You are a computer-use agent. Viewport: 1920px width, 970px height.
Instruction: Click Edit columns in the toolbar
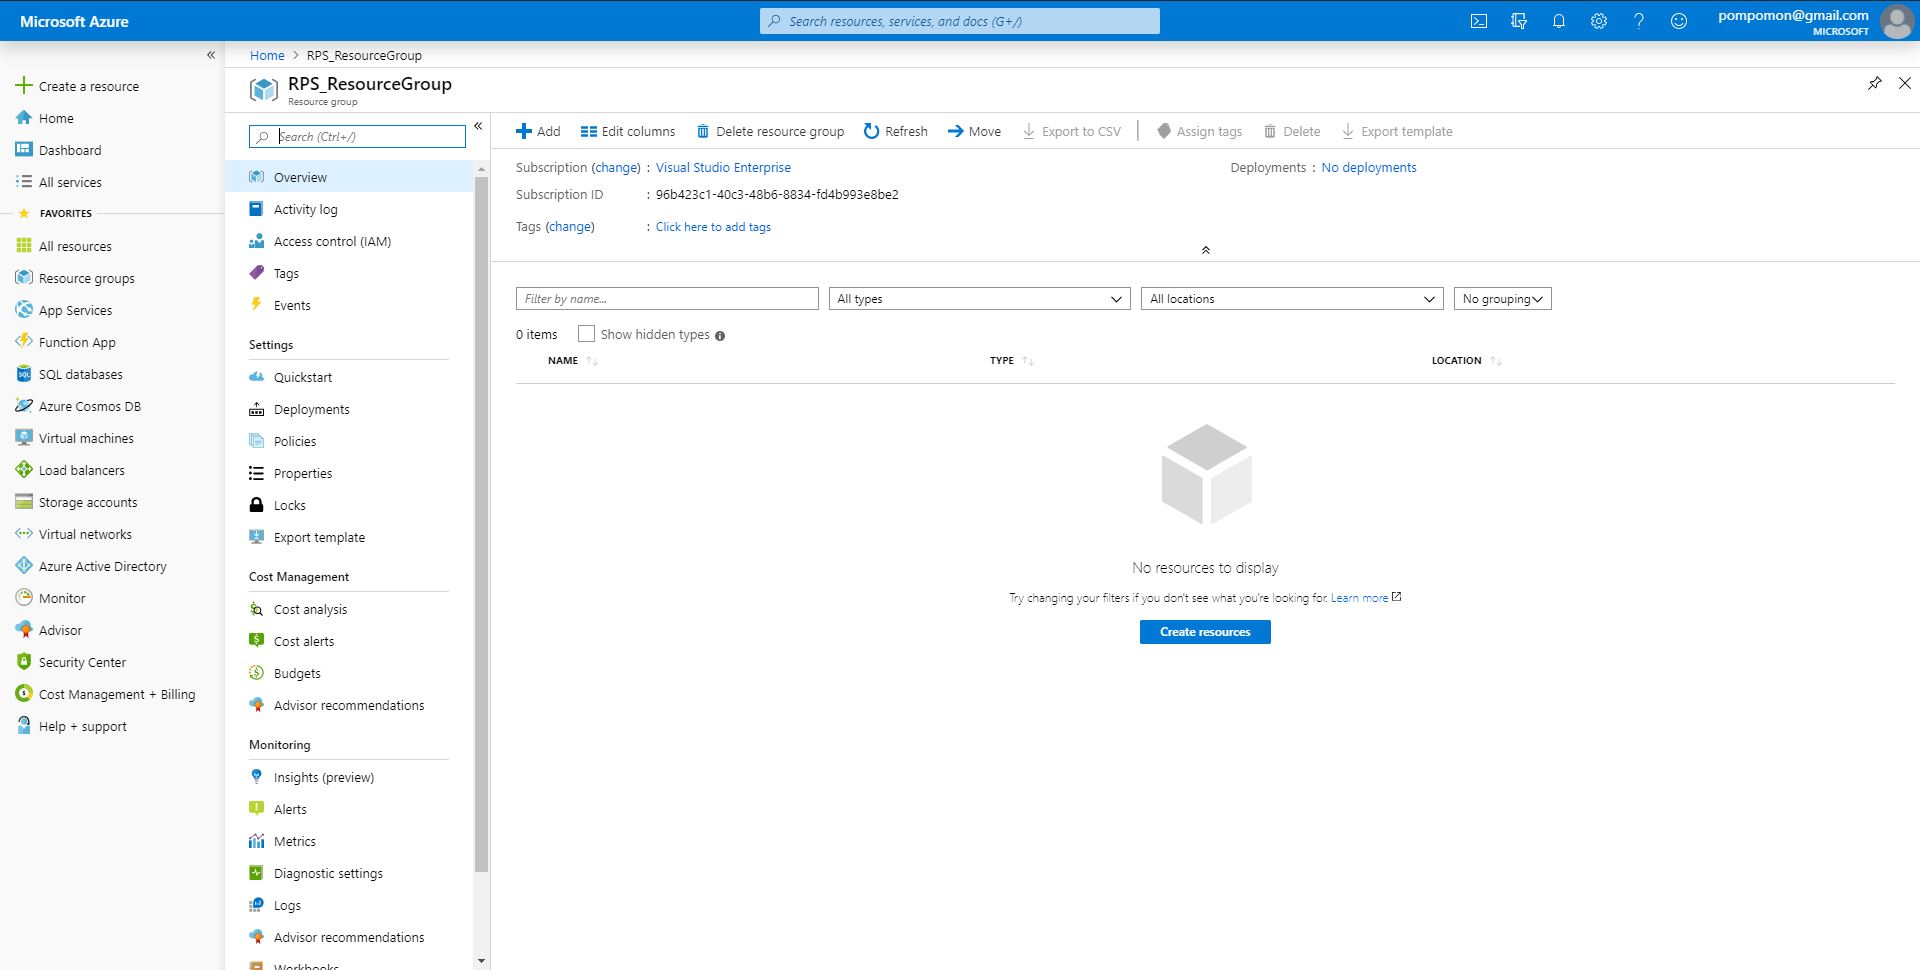click(628, 131)
